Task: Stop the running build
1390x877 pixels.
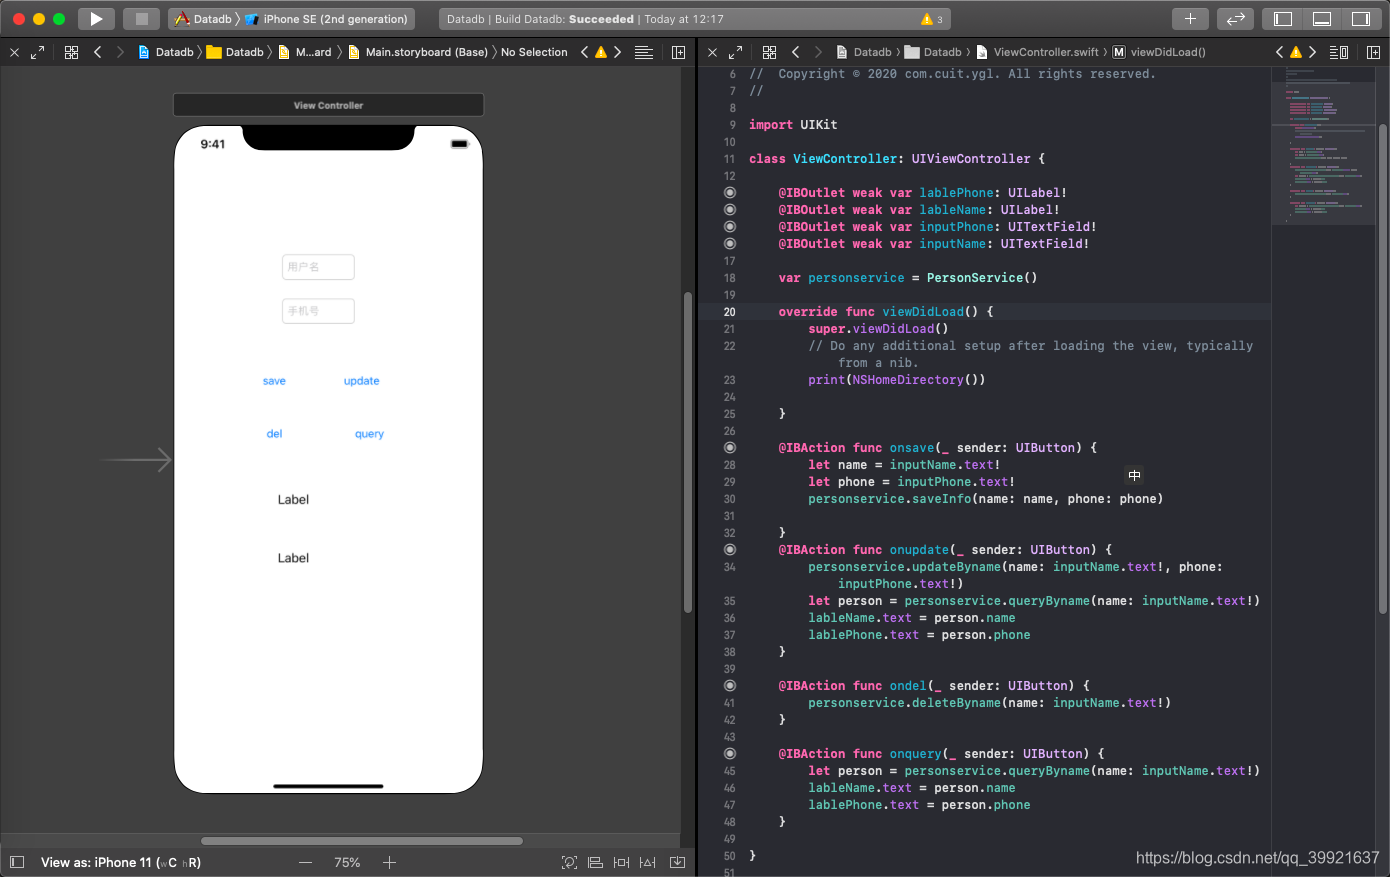Action: (141, 19)
